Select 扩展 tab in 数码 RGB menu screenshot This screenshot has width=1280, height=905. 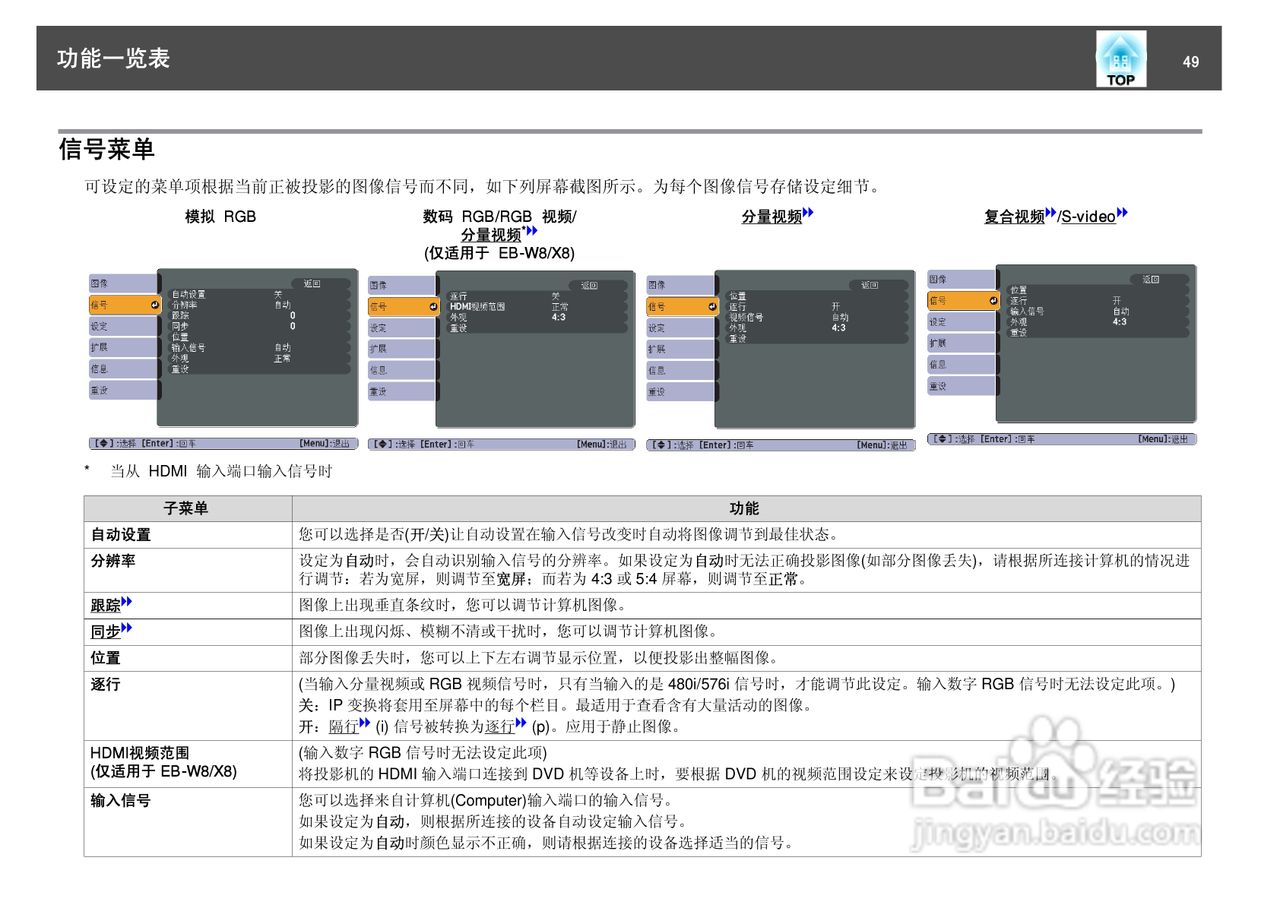point(401,349)
